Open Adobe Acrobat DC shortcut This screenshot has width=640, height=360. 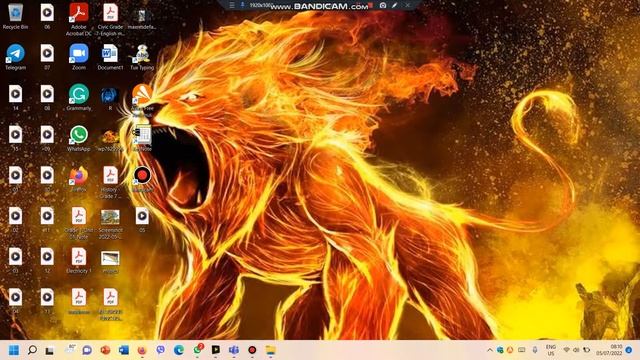[x=79, y=19]
